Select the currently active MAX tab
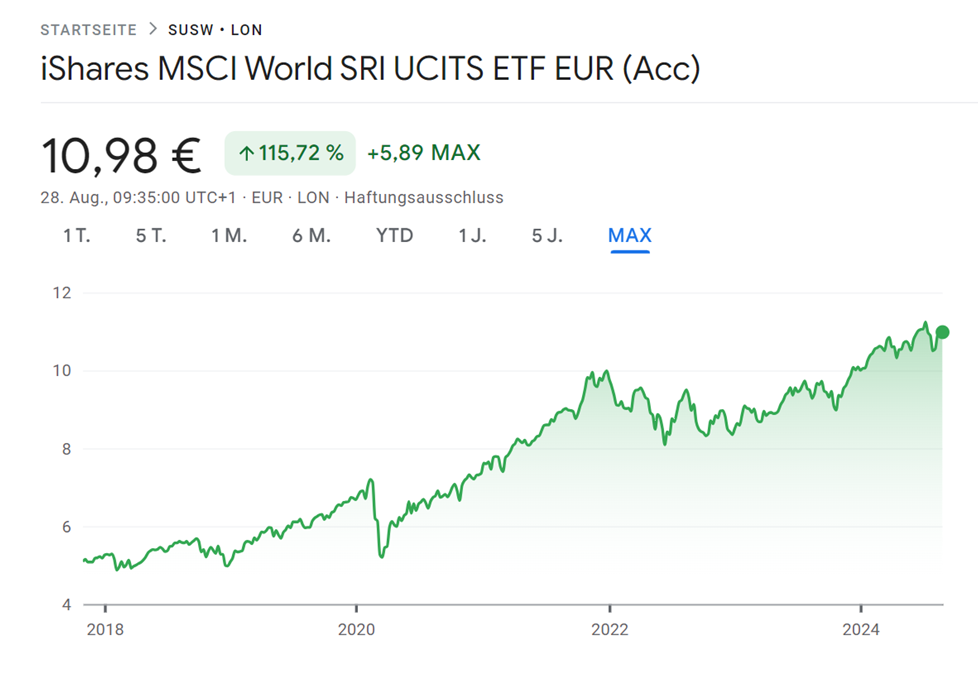The height and width of the screenshot is (675, 978). (x=629, y=236)
